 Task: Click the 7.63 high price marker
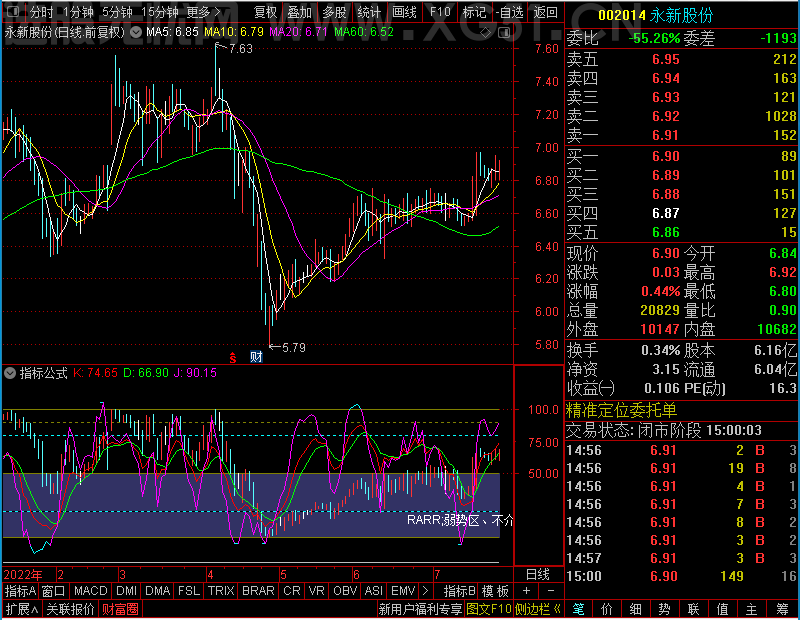[240, 48]
